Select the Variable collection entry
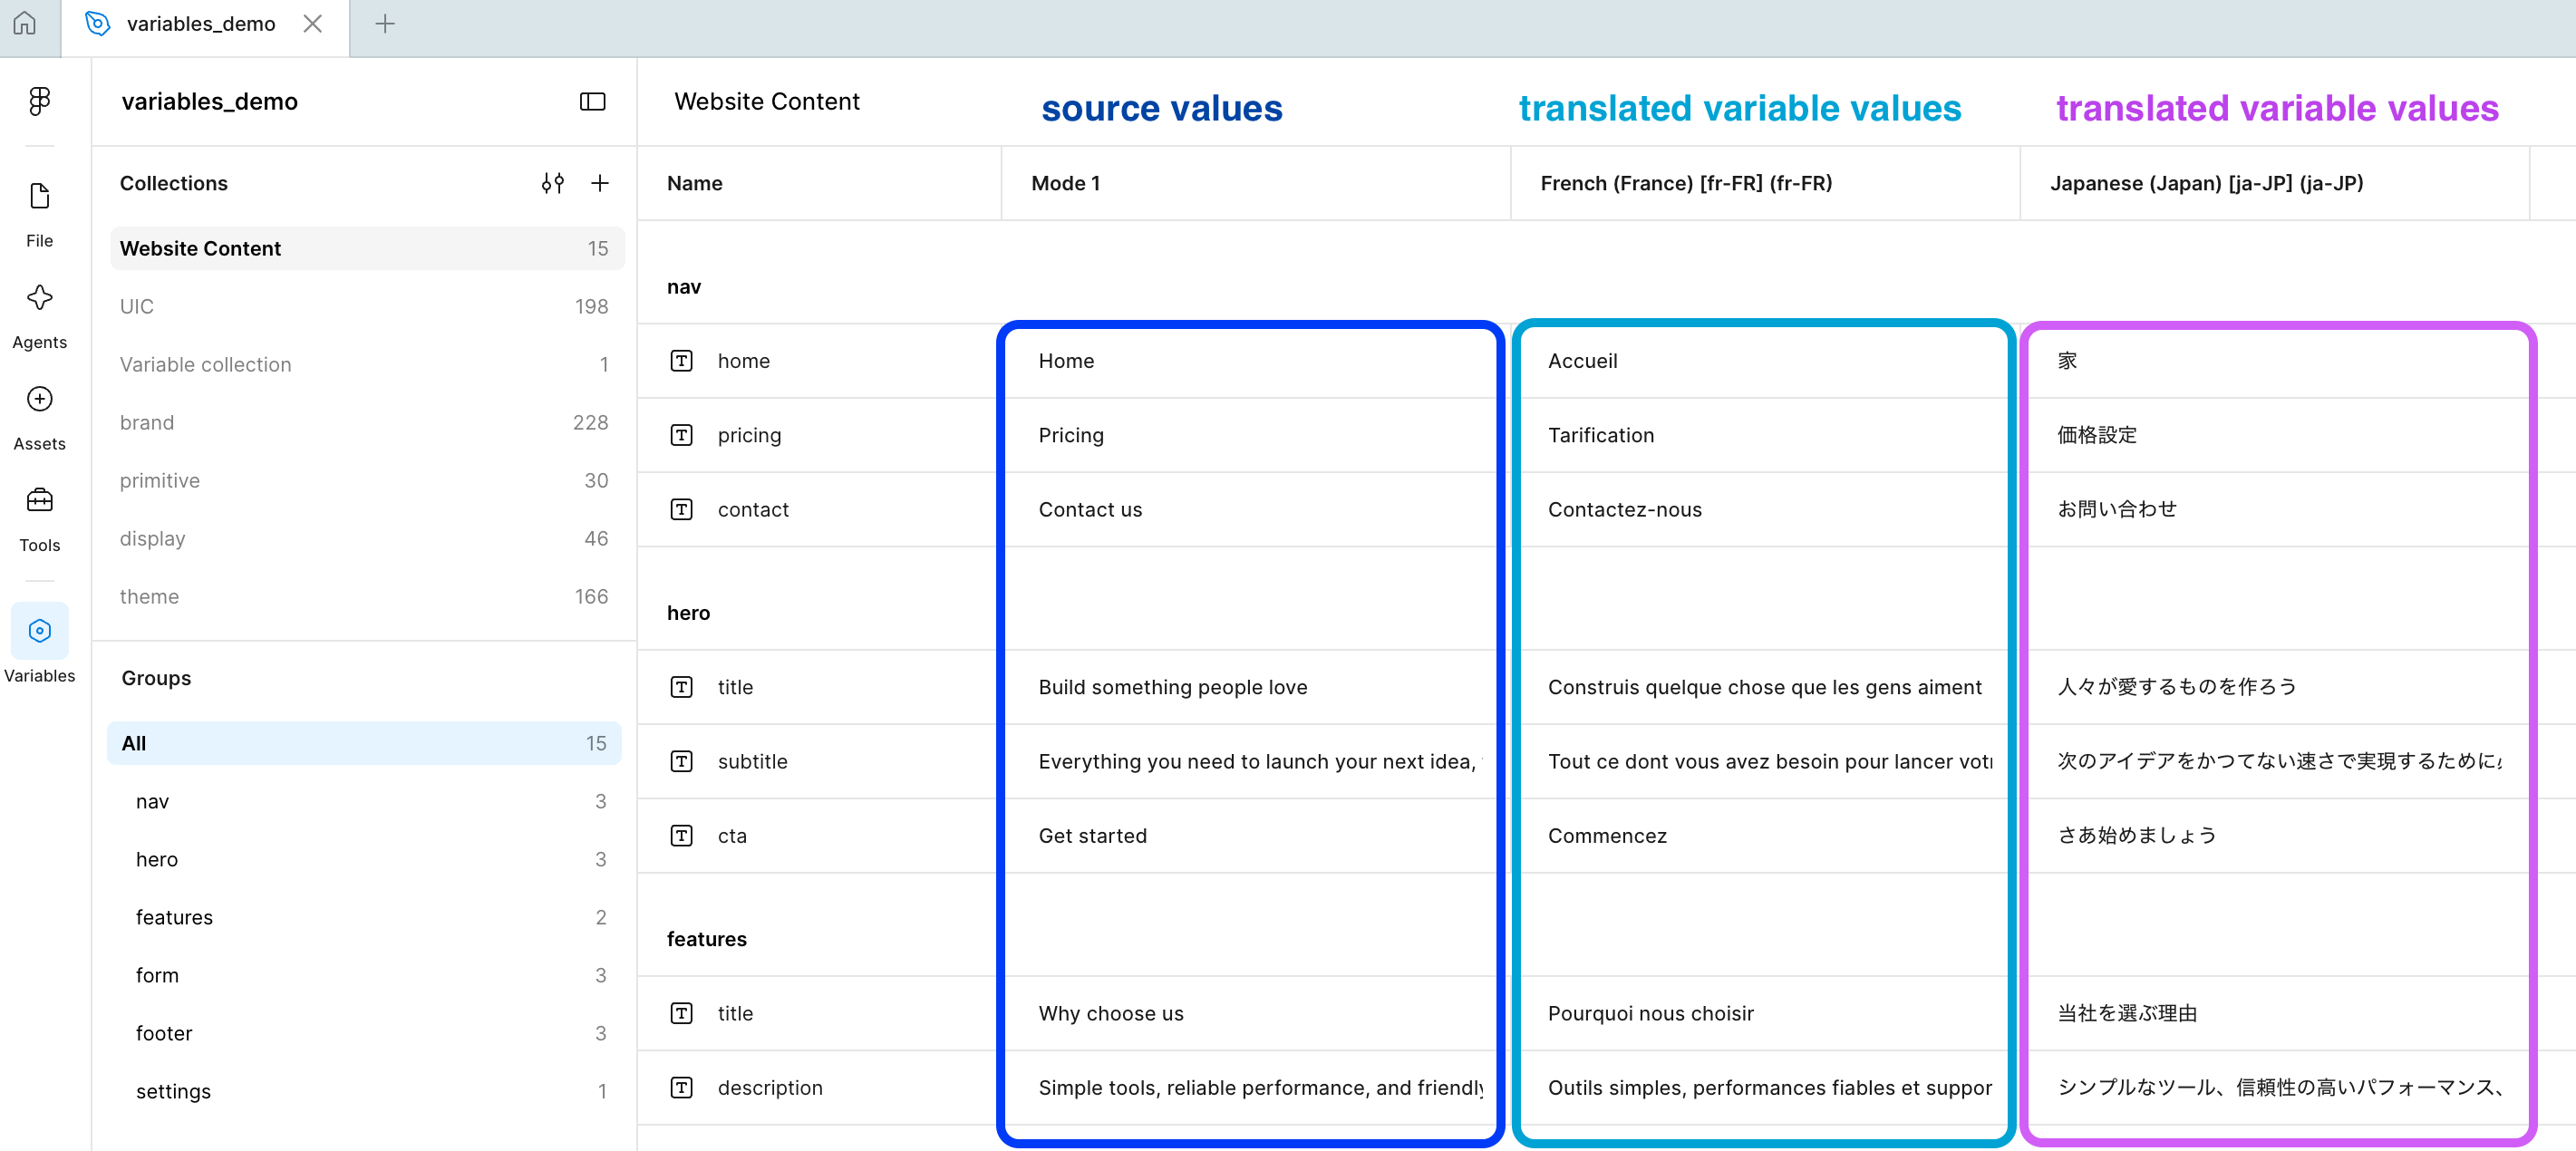This screenshot has width=2576, height=1151. tap(367, 364)
